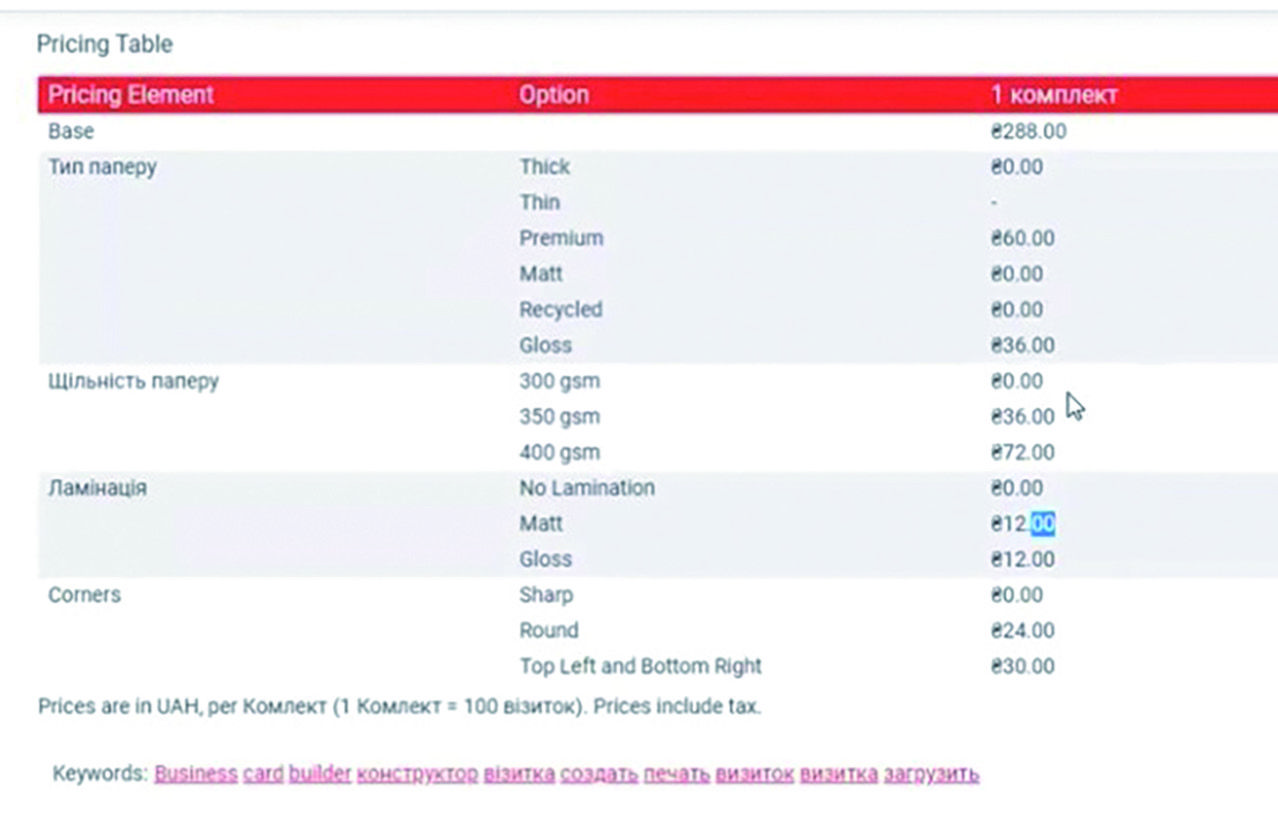
Task: Click the Gloss option under Тип паперу
Action: 545,345
